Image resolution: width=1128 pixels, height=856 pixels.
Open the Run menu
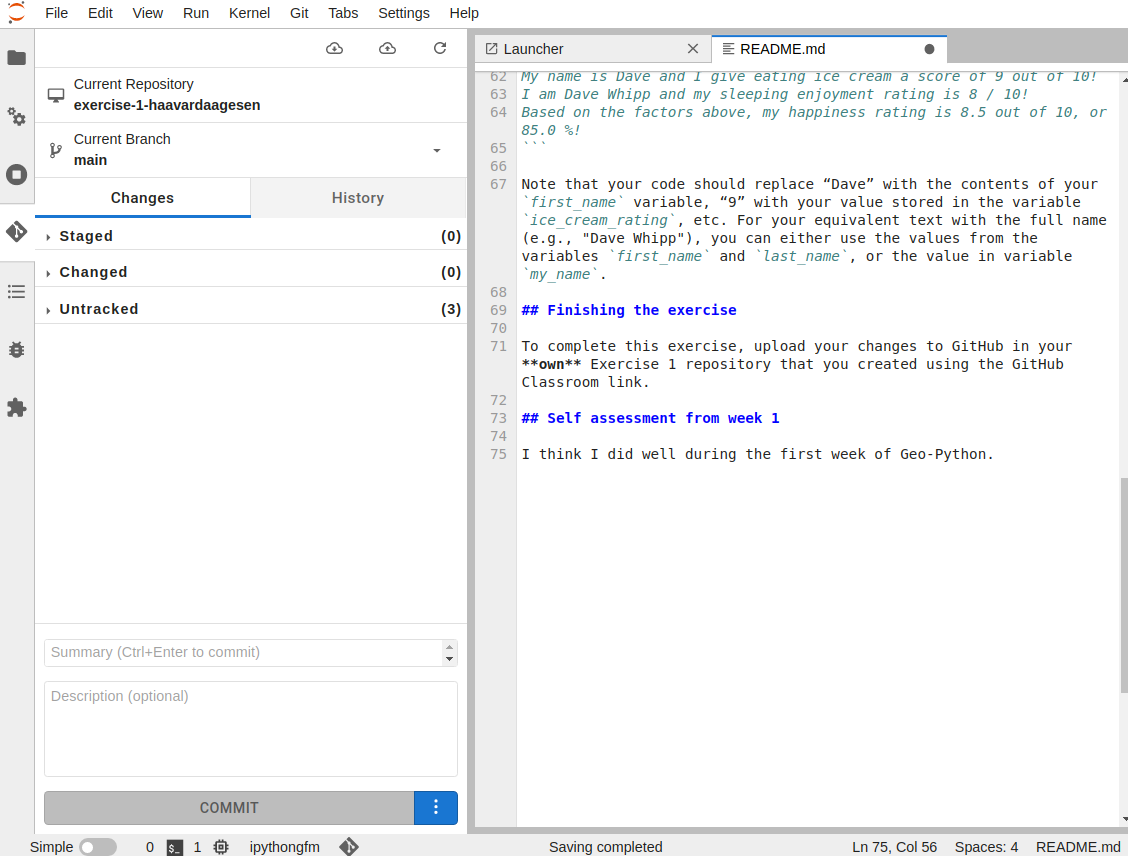coord(196,13)
